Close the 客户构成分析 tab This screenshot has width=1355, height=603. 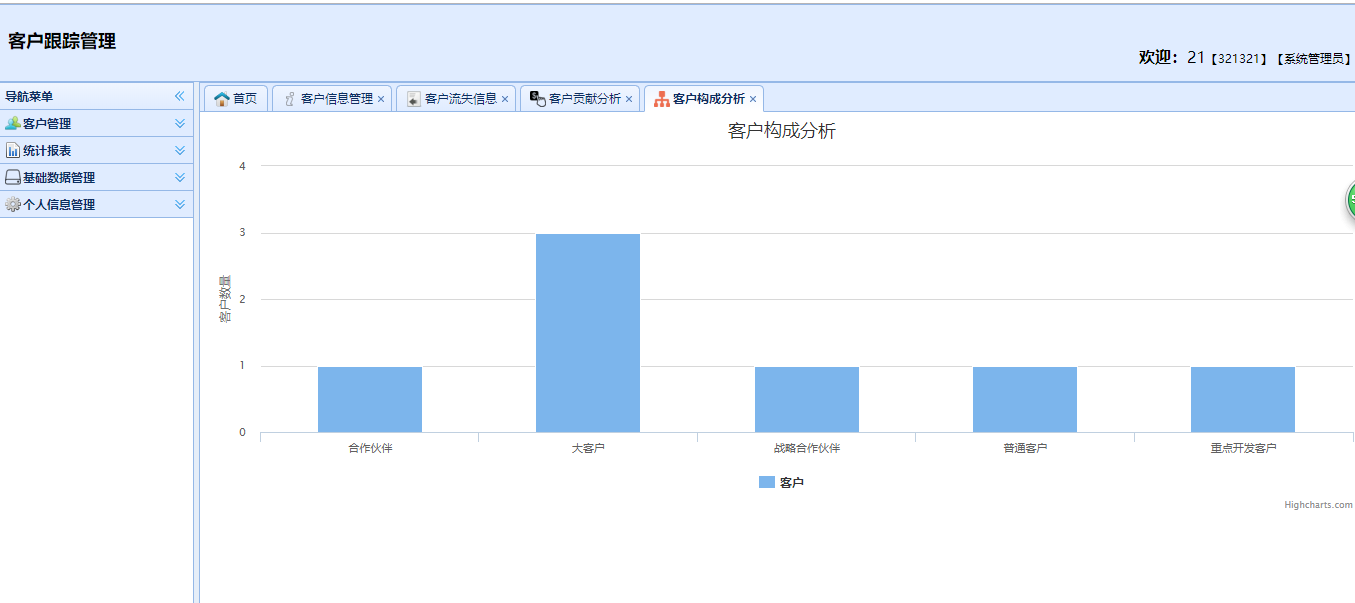[x=753, y=100]
